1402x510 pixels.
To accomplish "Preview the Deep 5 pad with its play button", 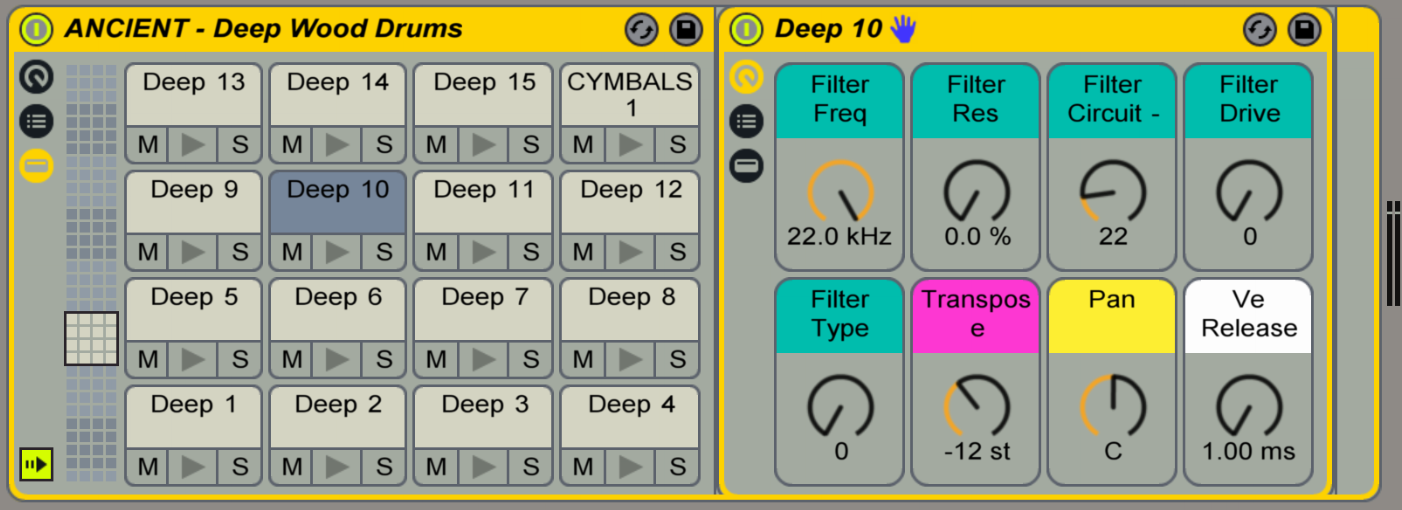I will point(194,359).
